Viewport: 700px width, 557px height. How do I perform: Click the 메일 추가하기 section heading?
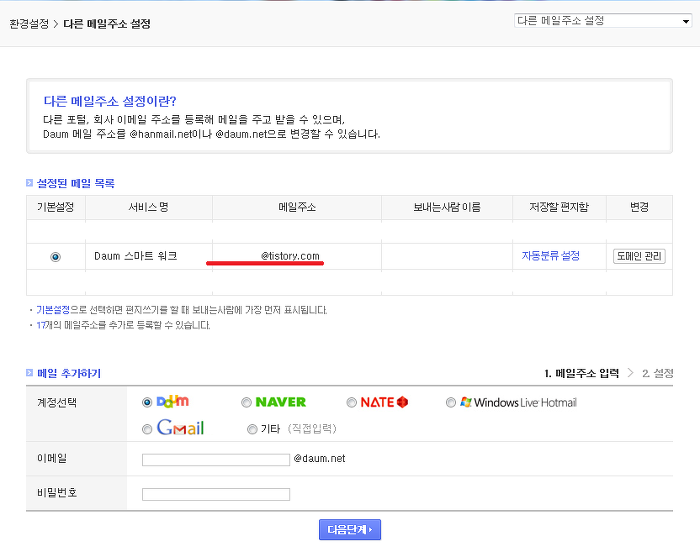click(x=69, y=373)
